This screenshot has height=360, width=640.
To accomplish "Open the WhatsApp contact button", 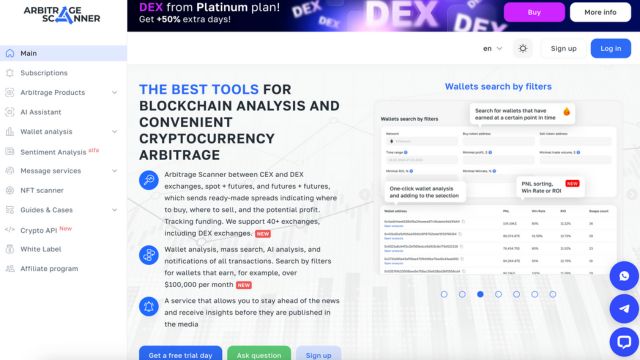I will coord(624,276).
